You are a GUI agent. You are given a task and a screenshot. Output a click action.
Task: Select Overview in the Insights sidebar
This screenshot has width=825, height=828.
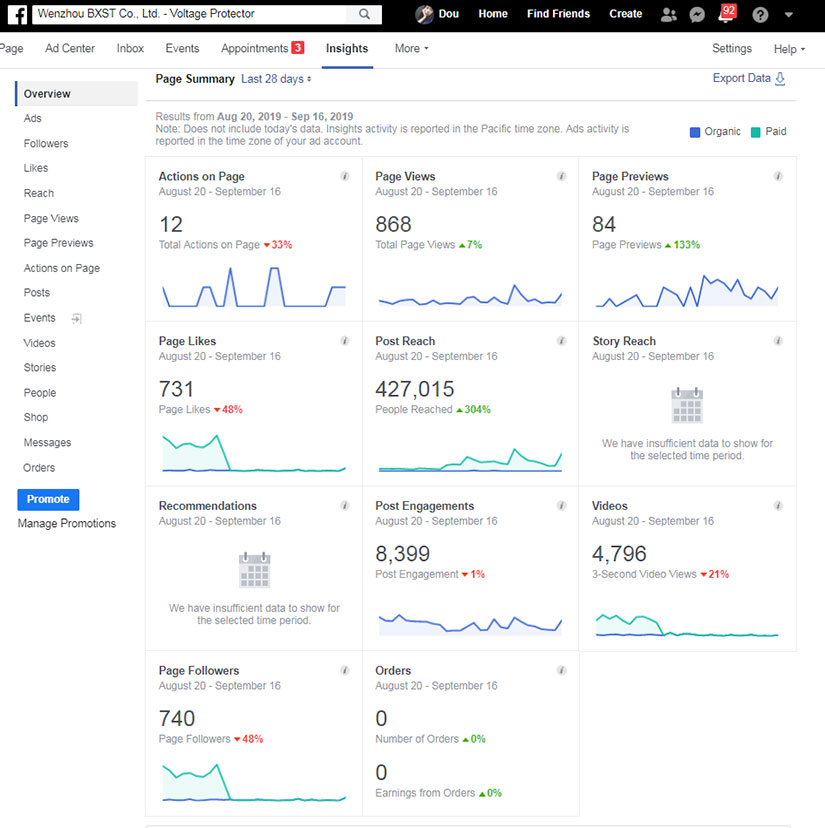[77, 93]
